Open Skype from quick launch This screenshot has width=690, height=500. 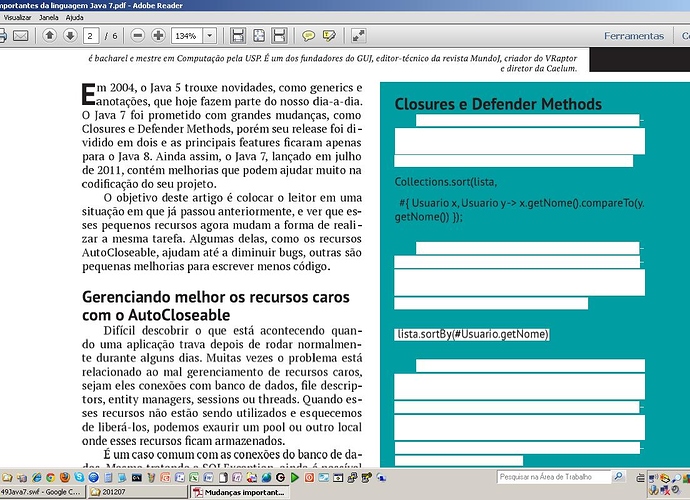79,477
